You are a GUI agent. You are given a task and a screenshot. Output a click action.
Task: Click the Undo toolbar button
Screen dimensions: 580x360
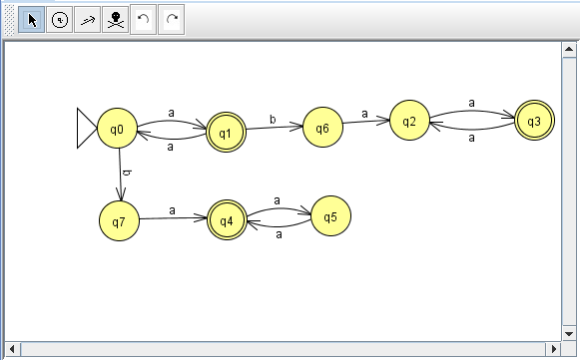[144, 20]
